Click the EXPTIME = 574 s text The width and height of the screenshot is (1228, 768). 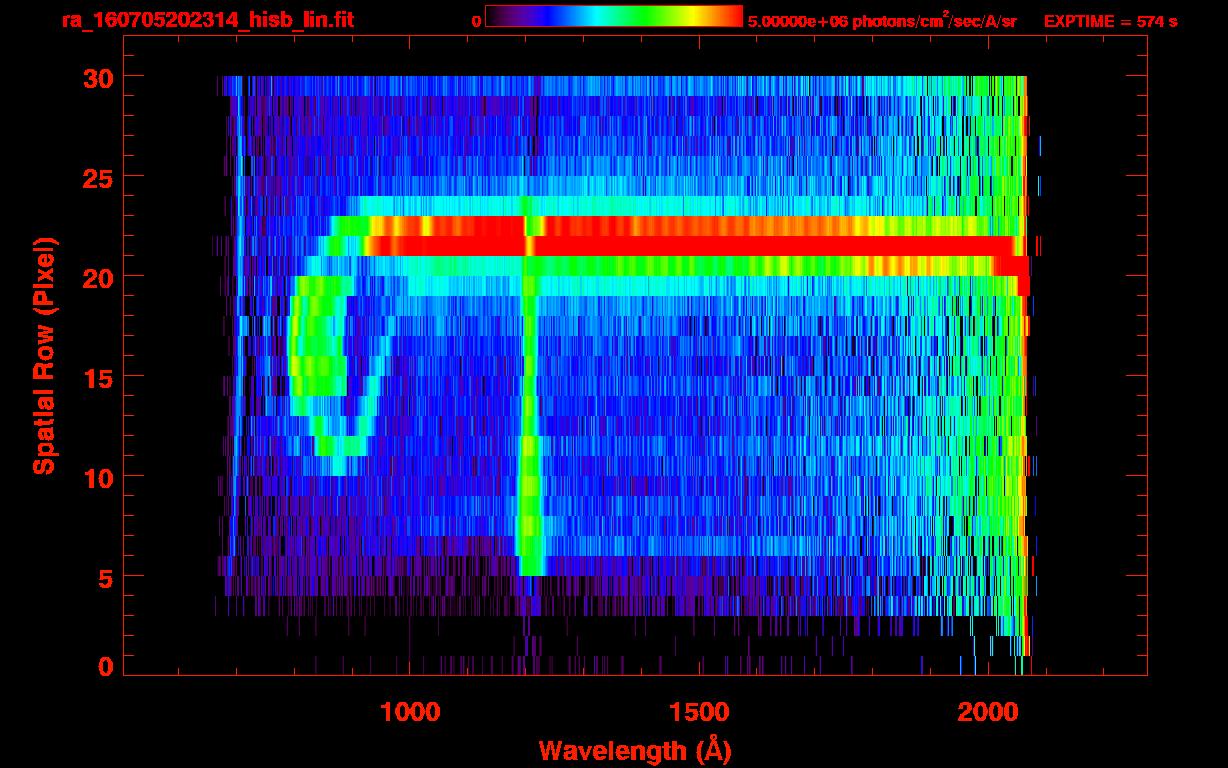click(1110, 21)
